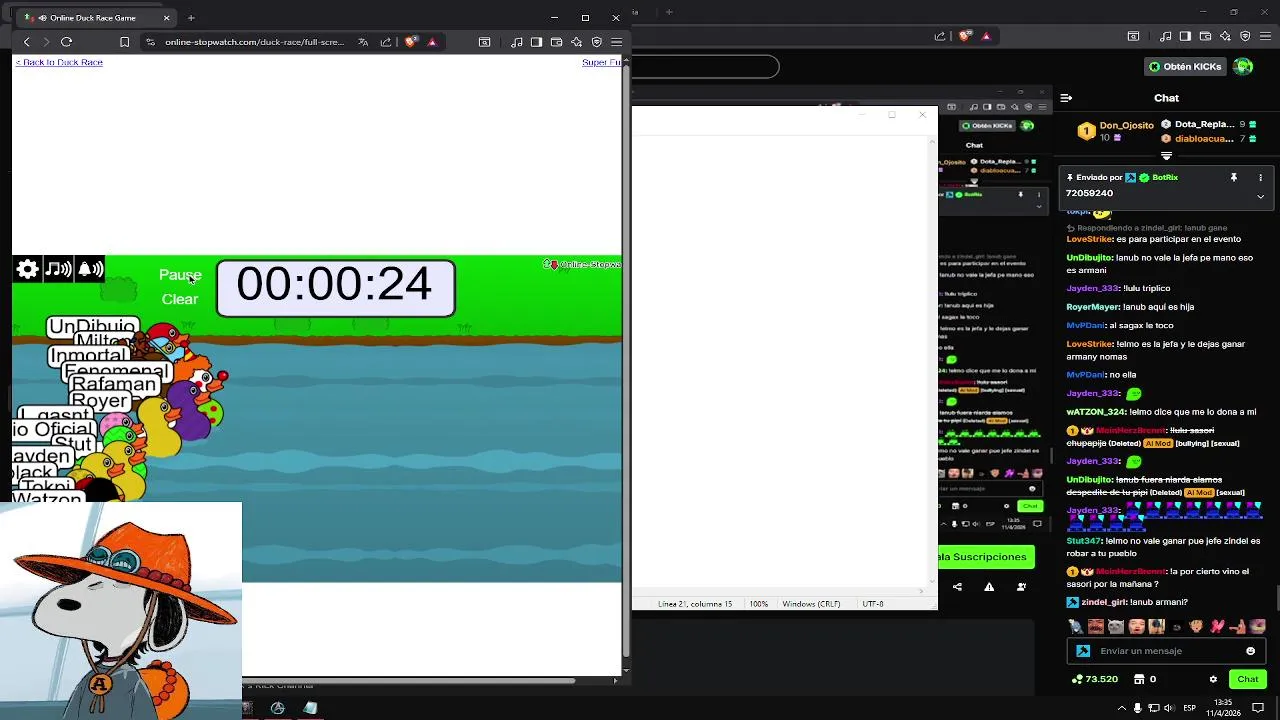This screenshot has width=1280, height=720.
Task: Open the translate page icon
Action: click(x=363, y=42)
